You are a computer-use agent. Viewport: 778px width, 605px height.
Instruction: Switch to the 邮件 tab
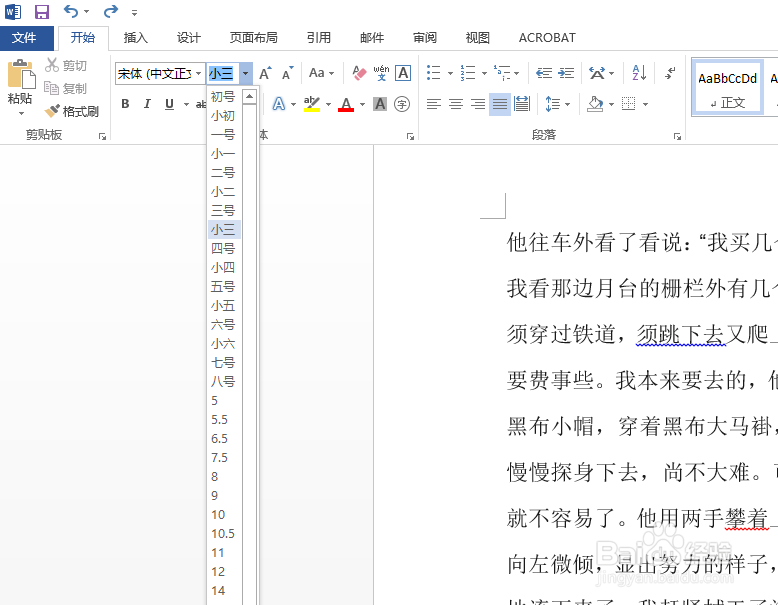(372, 38)
